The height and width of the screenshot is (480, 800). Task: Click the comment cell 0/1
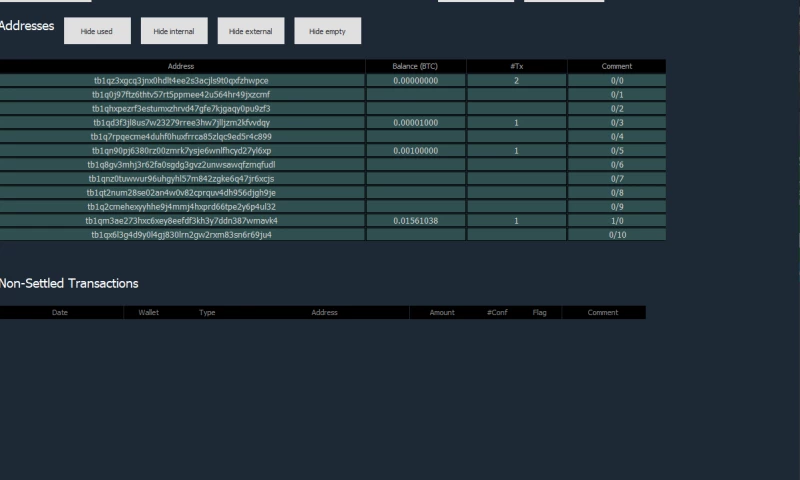point(617,94)
